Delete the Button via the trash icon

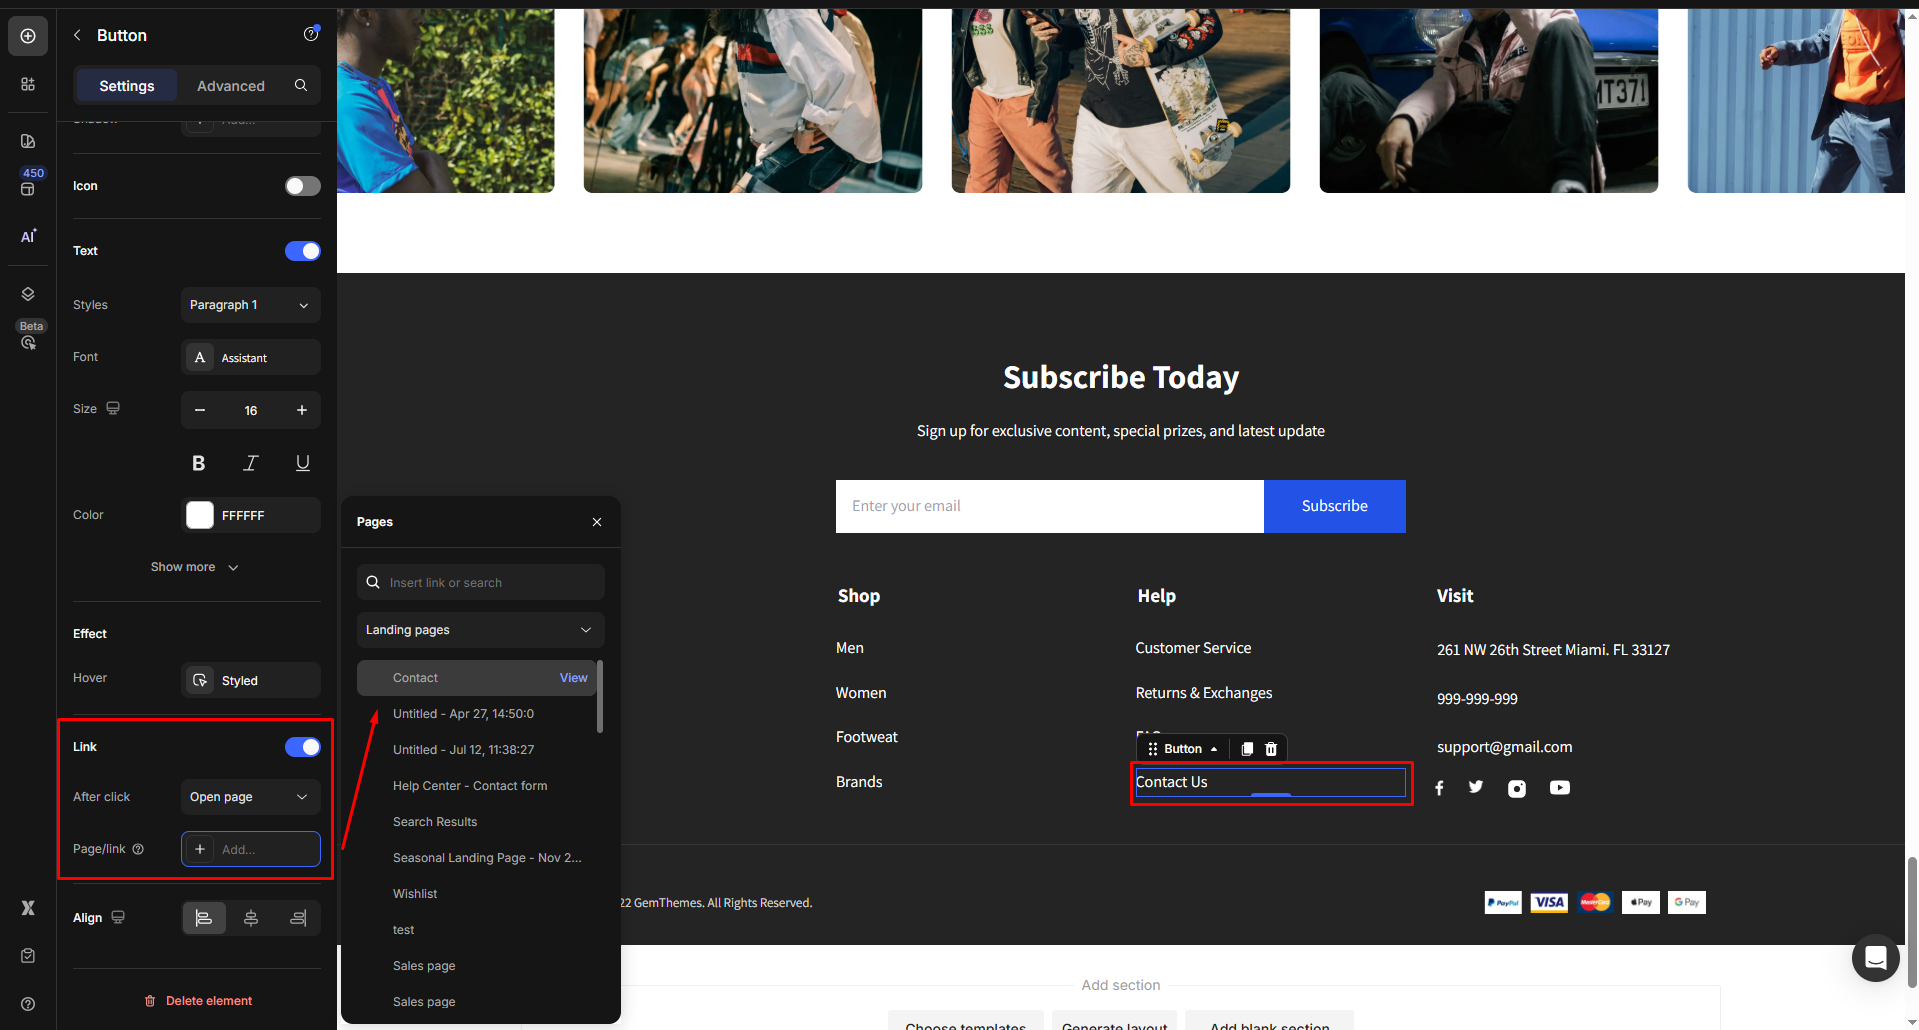(1270, 748)
